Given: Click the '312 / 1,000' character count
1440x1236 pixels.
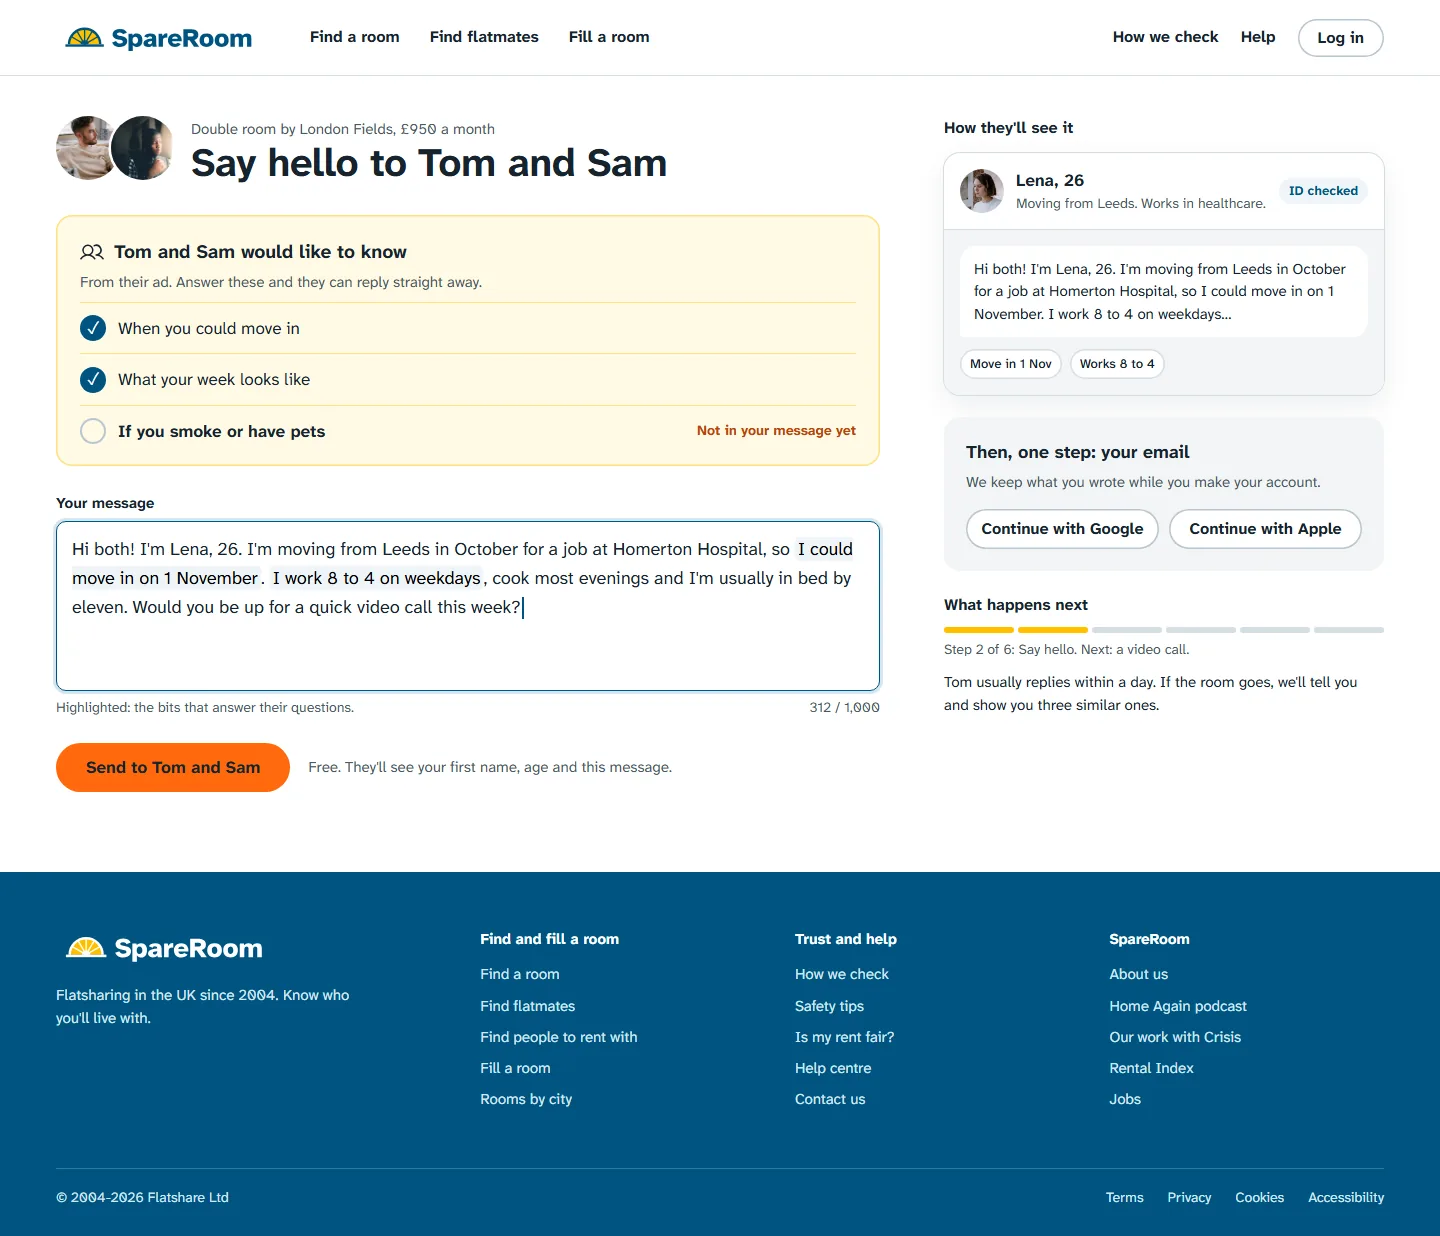Looking at the screenshot, I should [x=845, y=707].
